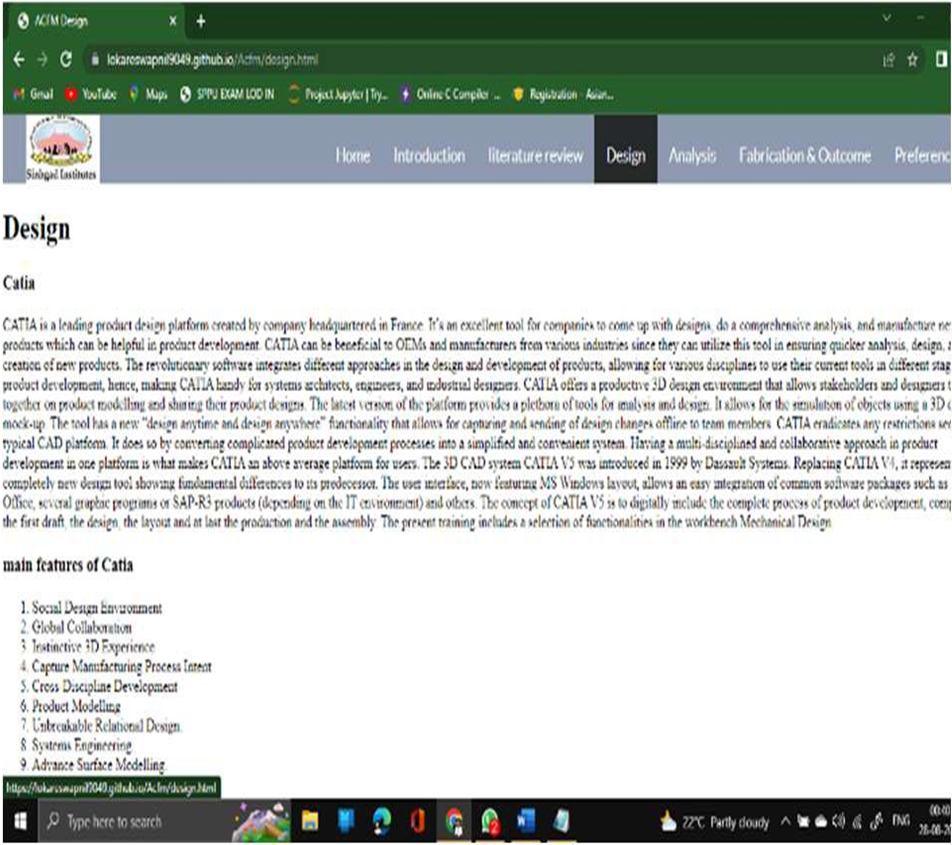
Task: Click 'Capture Manufacturing Process Intent' item
Action: click(x=121, y=667)
